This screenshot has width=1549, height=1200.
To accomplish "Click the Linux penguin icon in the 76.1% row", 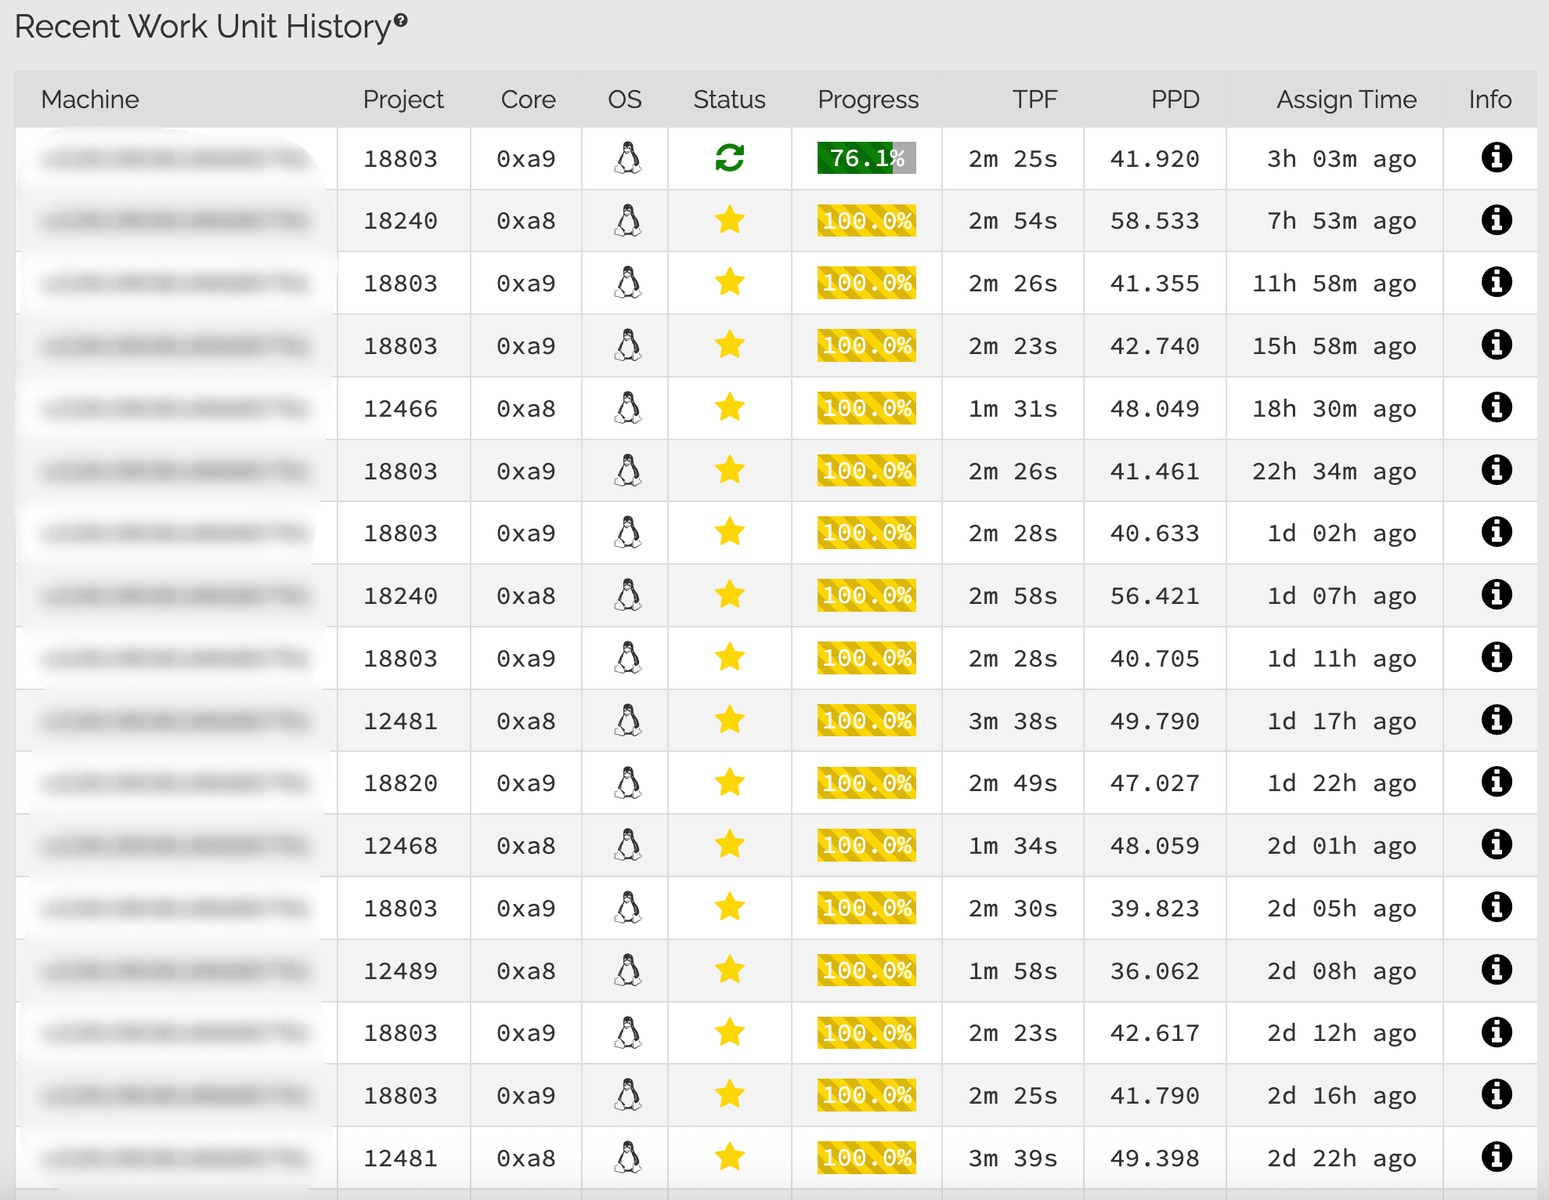I will (628, 158).
